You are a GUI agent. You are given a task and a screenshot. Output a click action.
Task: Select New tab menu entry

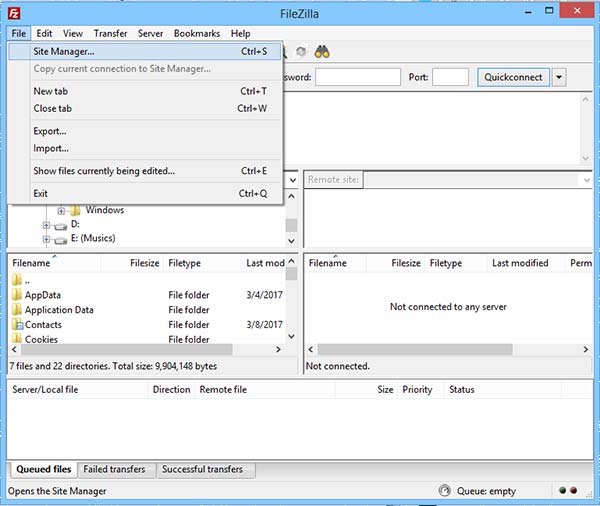pyautogui.click(x=145, y=91)
